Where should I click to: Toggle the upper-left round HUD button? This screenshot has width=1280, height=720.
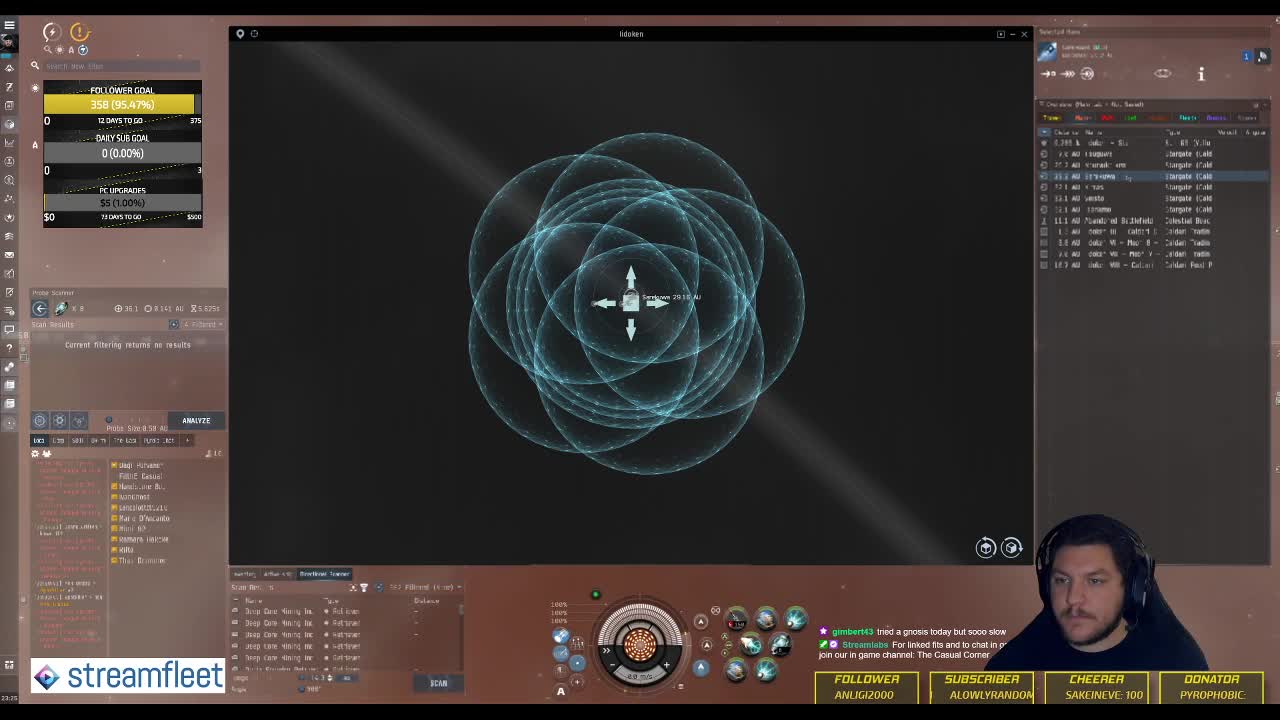pos(561,636)
